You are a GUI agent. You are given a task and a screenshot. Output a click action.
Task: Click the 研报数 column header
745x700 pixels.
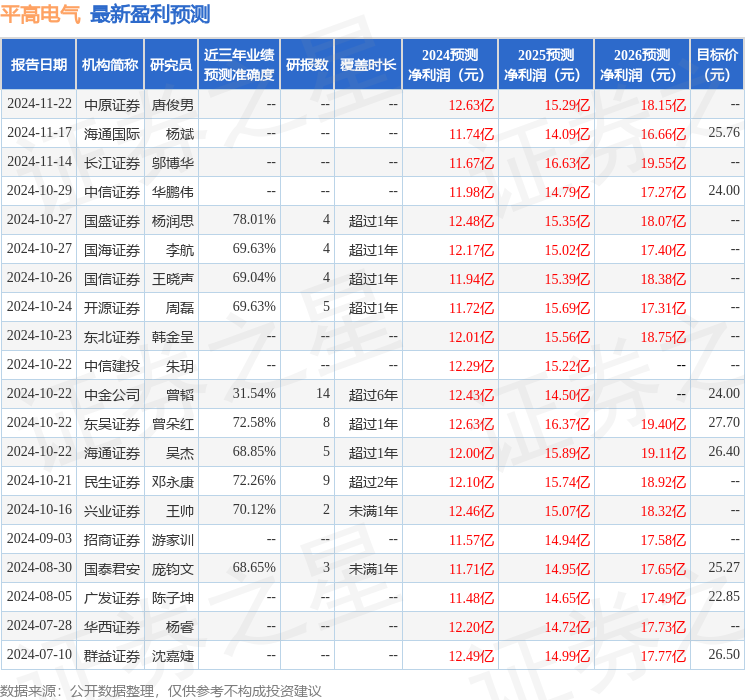click(x=307, y=65)
